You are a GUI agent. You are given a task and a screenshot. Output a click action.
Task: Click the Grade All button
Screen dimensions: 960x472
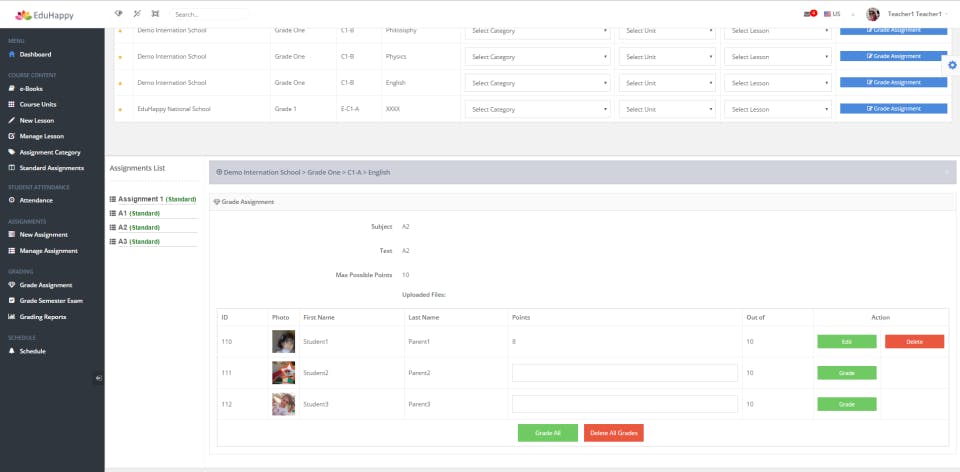547,433
